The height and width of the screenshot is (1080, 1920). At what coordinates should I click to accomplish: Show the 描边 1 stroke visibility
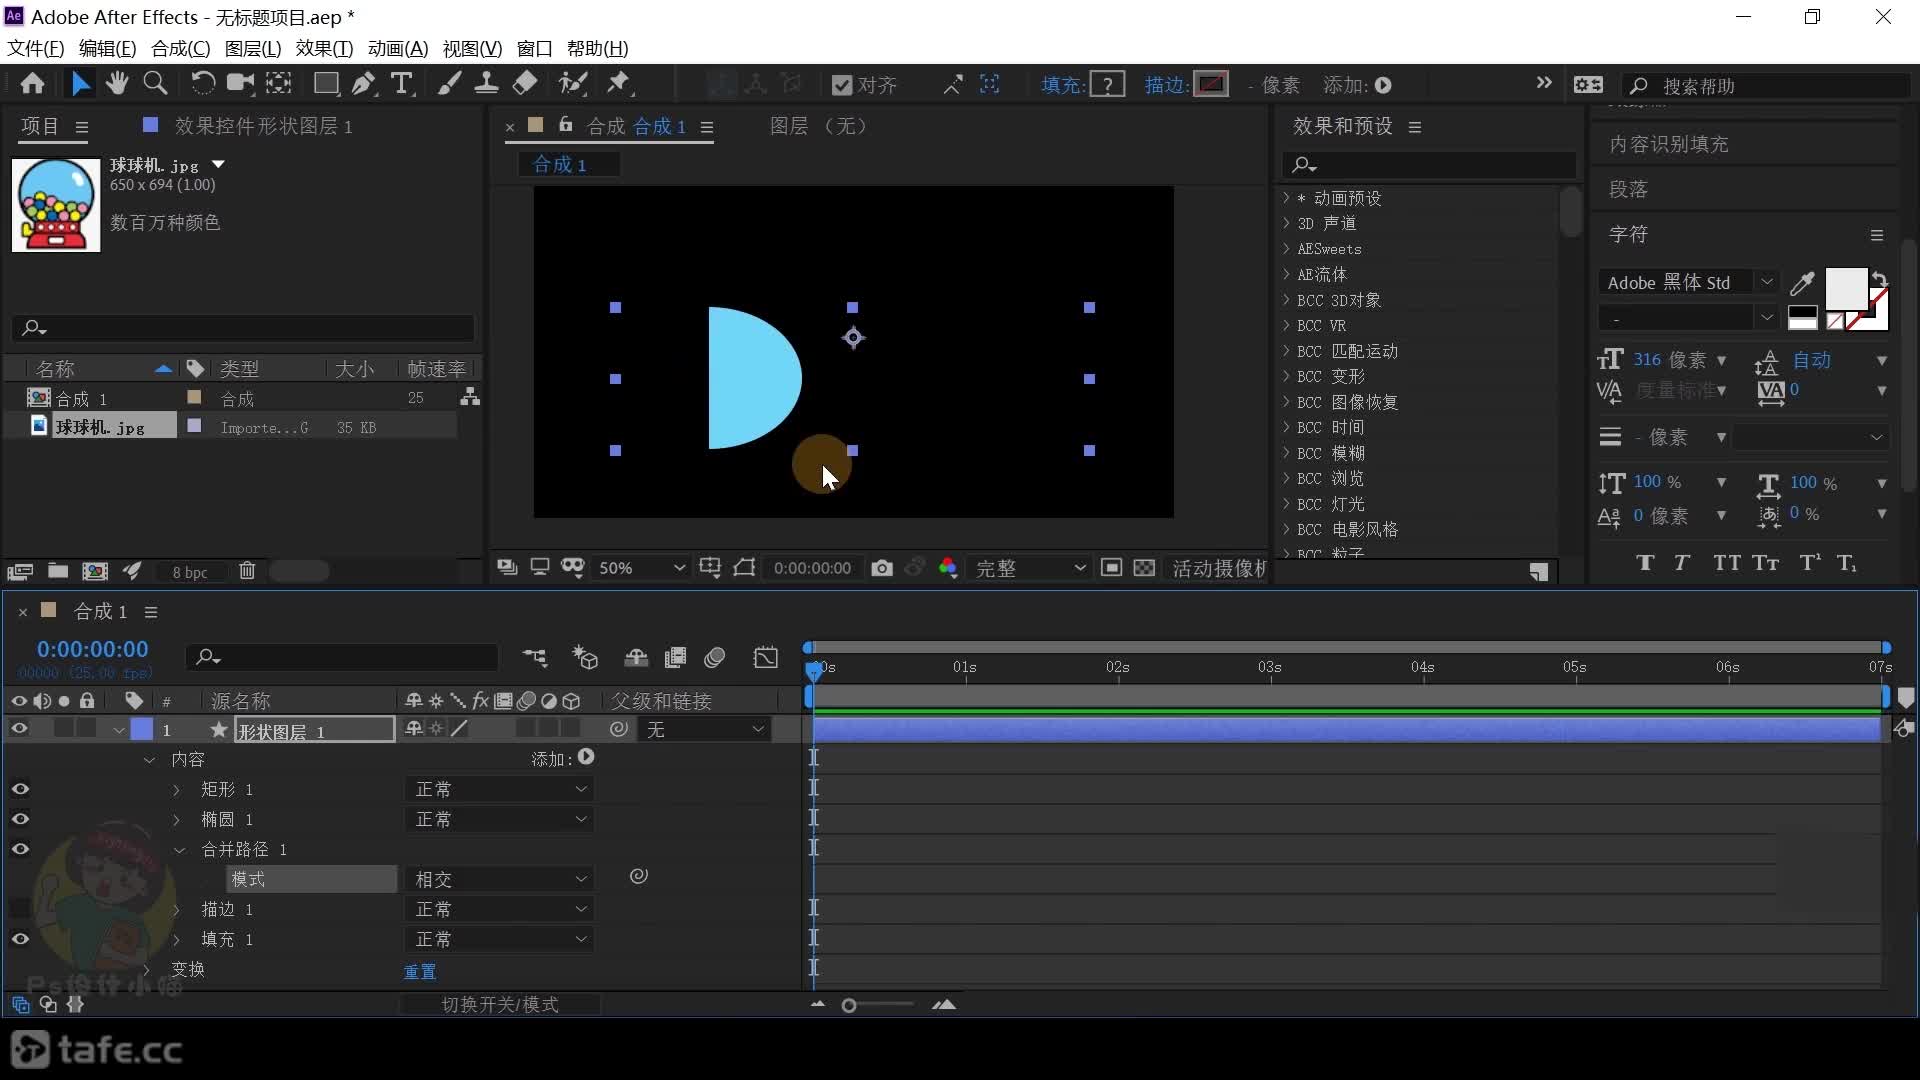pyautogui.click(x=20, y=909)
